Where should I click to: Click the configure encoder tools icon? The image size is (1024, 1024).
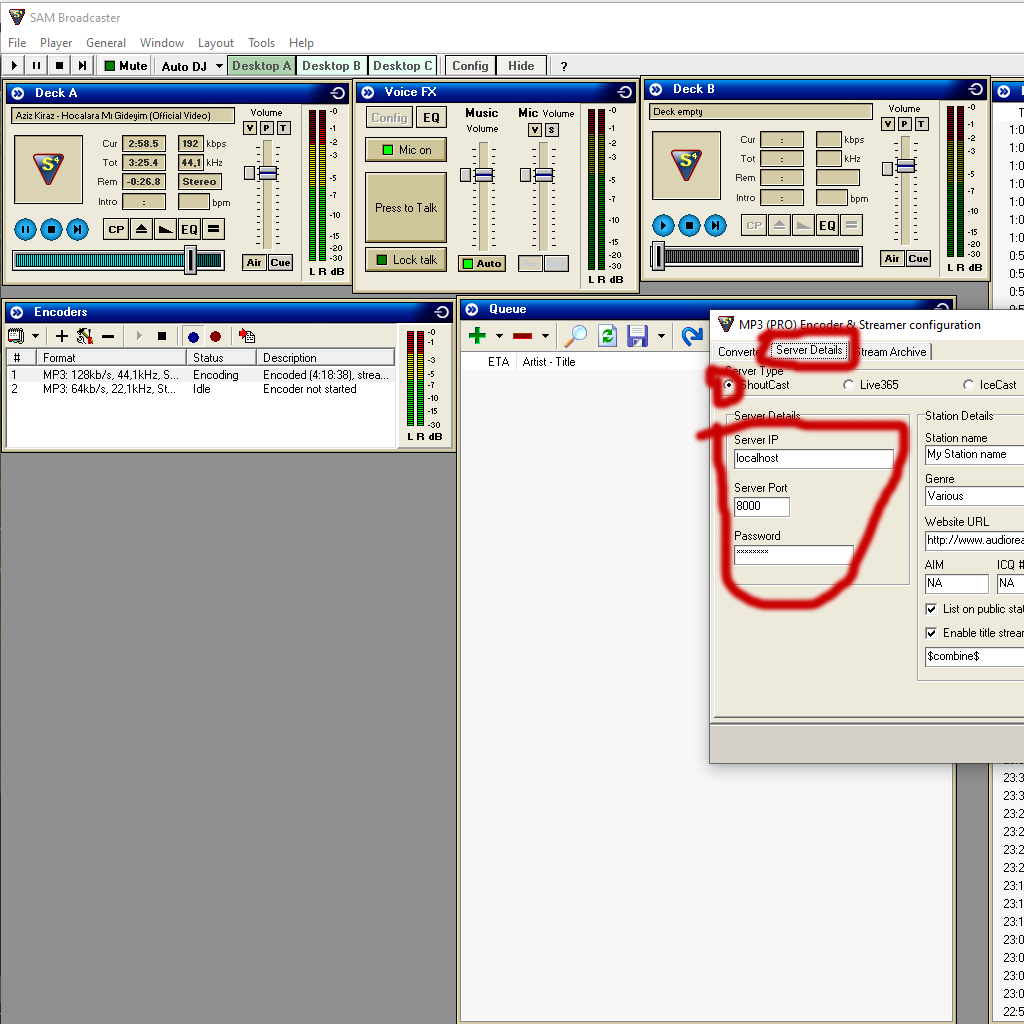point(84,336)
